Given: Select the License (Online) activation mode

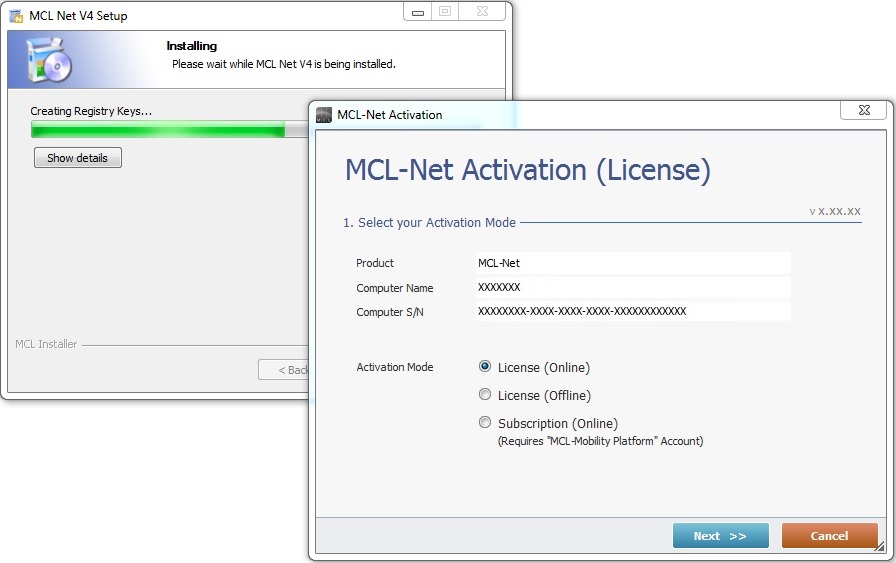Looking at the screenshot, I should click(485, 366).
